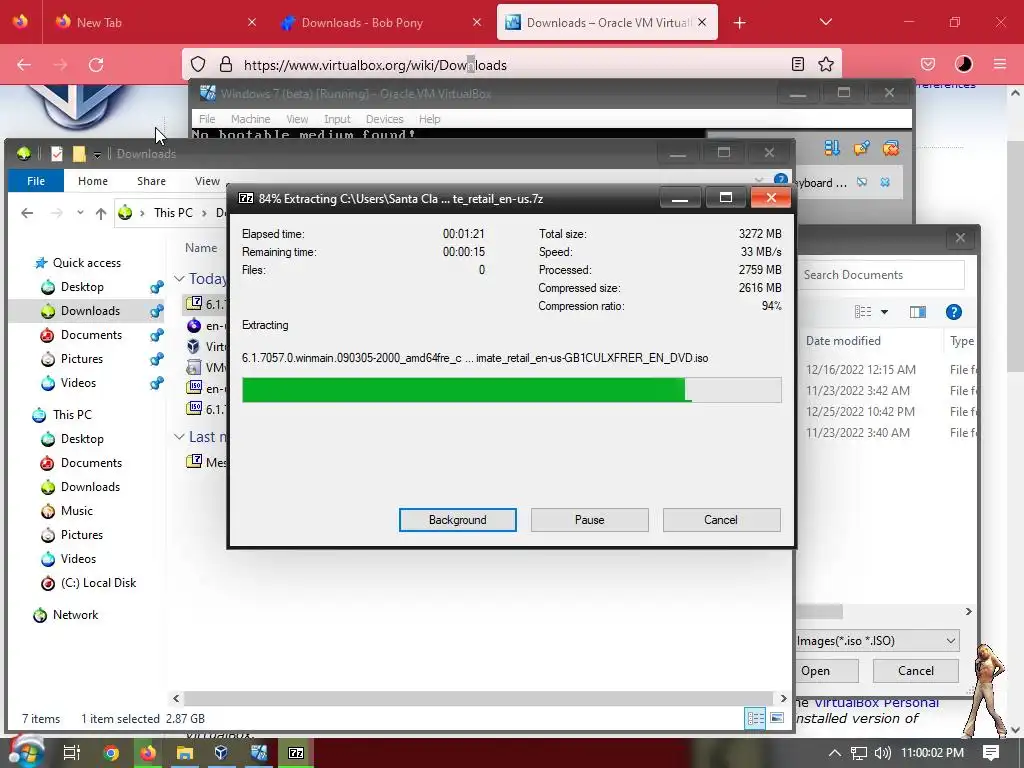Image resolution: width=1024 pixels, height=768 pixels.
Task: Open the Home tab in Explorer ribbon
Action: [93, 181]
